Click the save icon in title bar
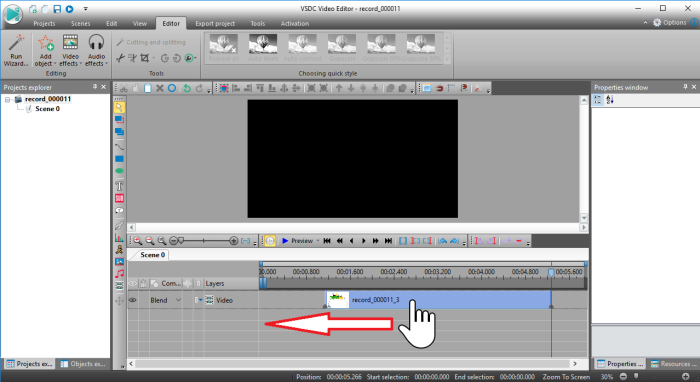Screen dimensions: 700x382 [x=57, y=9]
